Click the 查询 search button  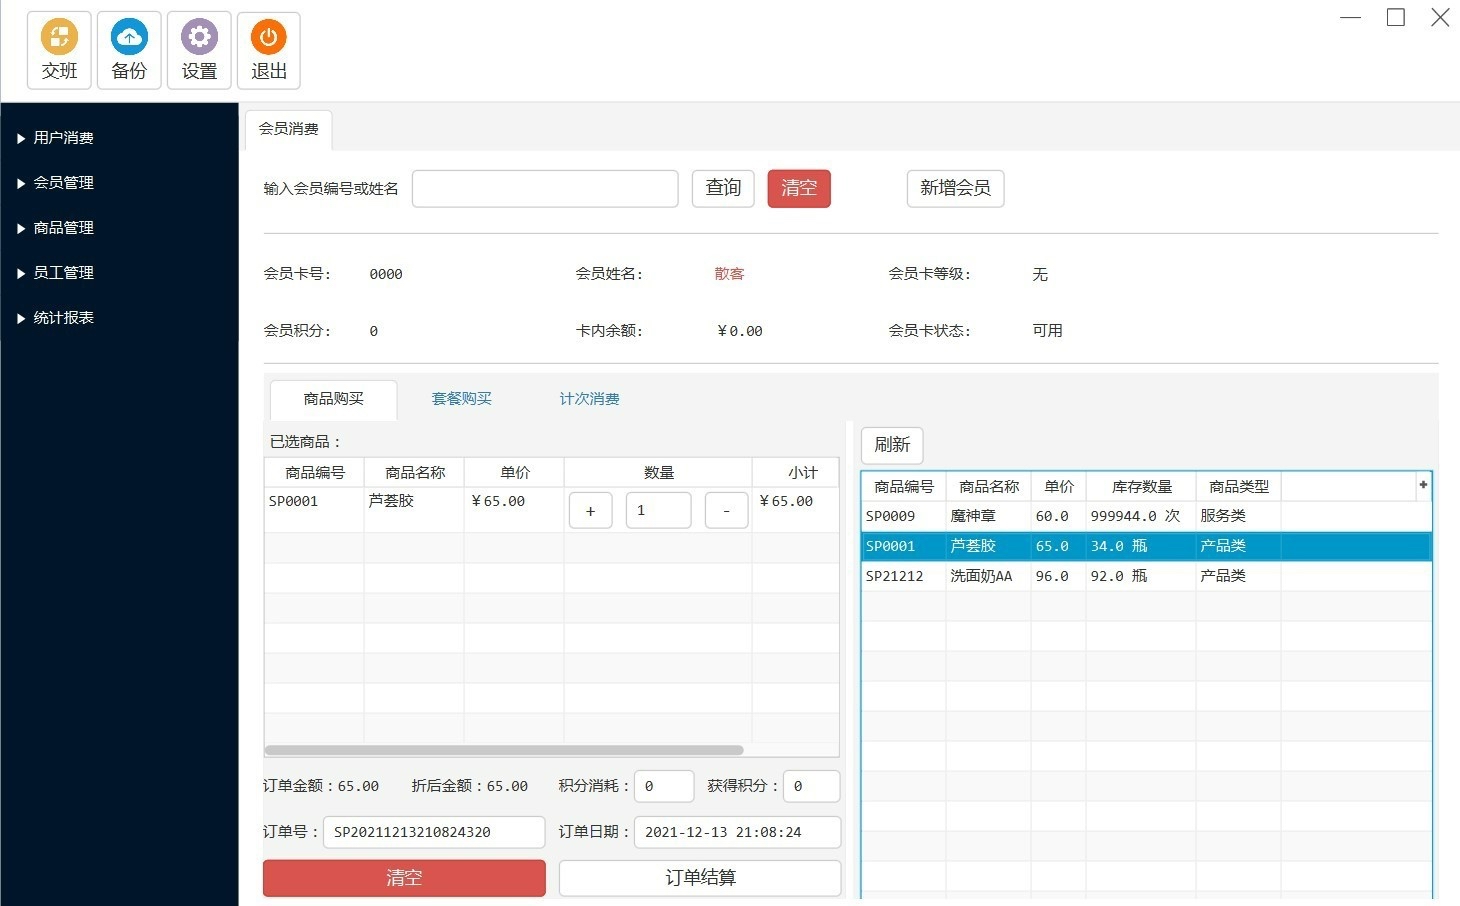(722, 188)
